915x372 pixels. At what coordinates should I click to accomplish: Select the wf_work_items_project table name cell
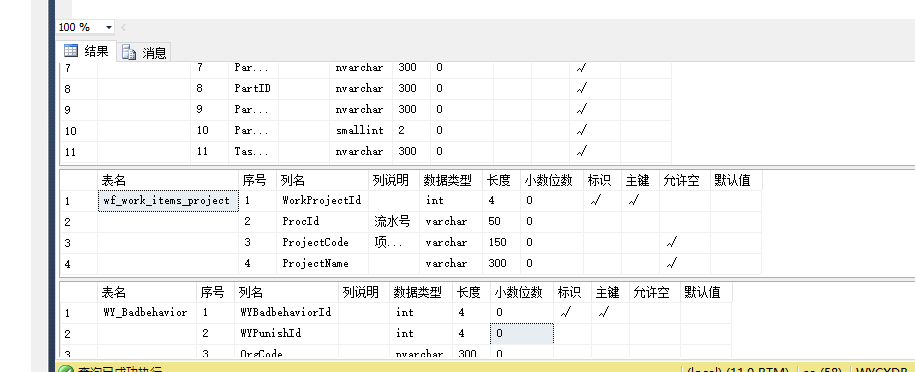tap(167, 200)
